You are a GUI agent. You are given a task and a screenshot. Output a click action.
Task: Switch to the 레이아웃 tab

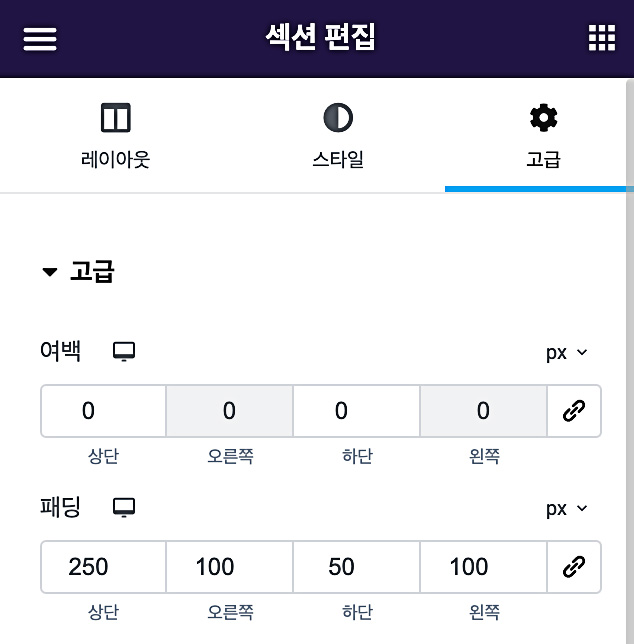(116, 136)
